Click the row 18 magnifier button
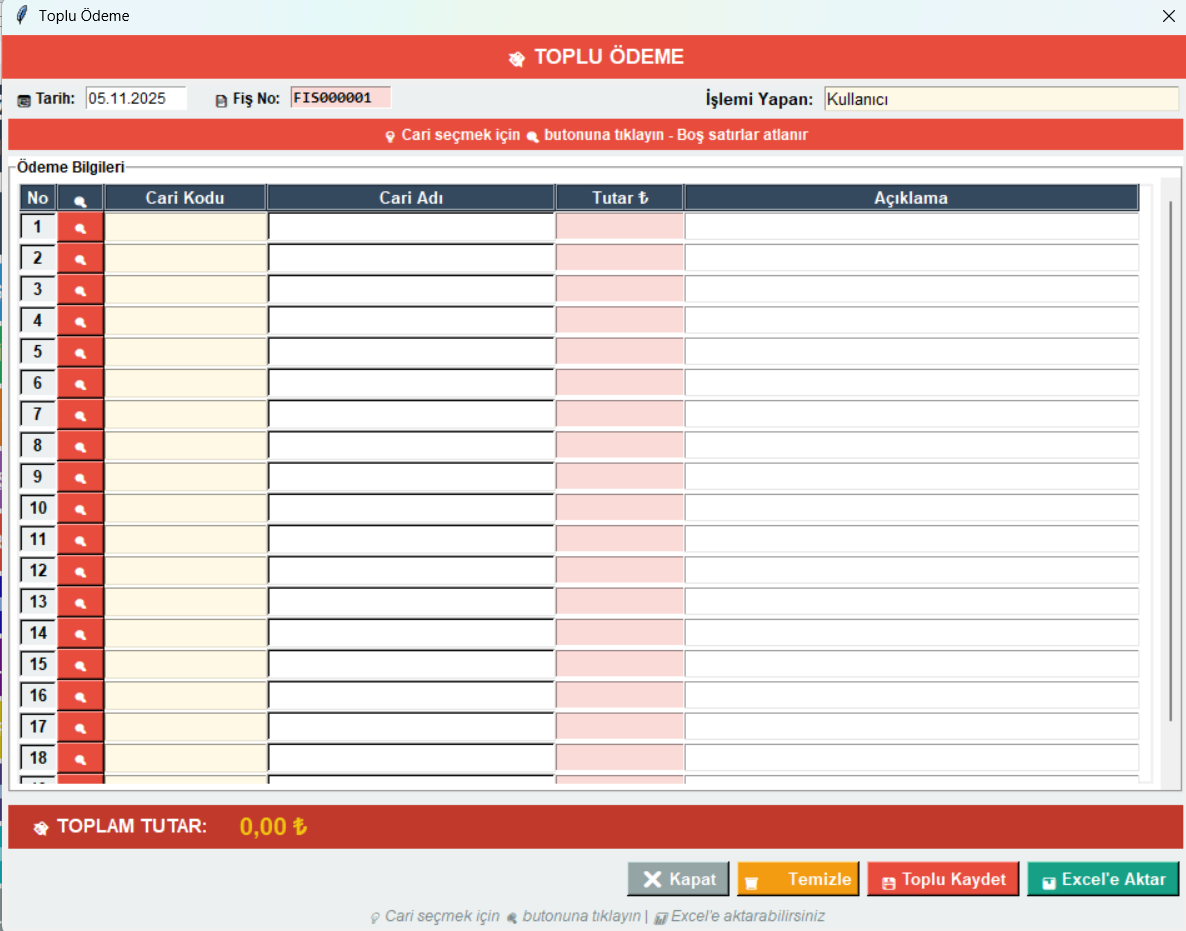This screenshot has width=1186, height=931. [80, 758]
